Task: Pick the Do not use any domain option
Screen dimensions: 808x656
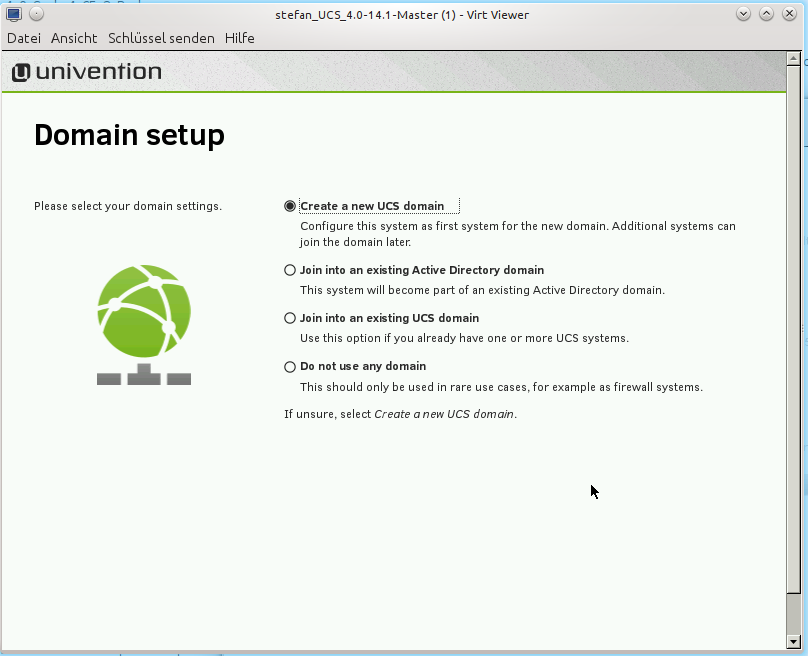Action: pos(290,366)
